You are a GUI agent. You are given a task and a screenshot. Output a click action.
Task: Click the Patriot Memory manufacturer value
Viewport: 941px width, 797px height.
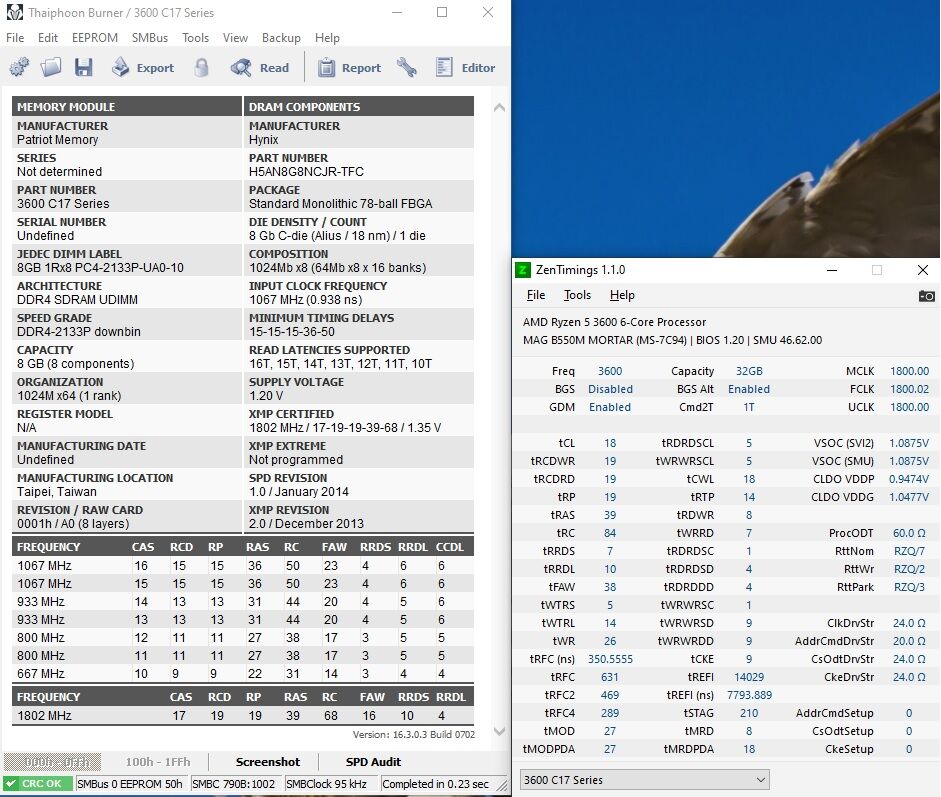tap(58, 140)
